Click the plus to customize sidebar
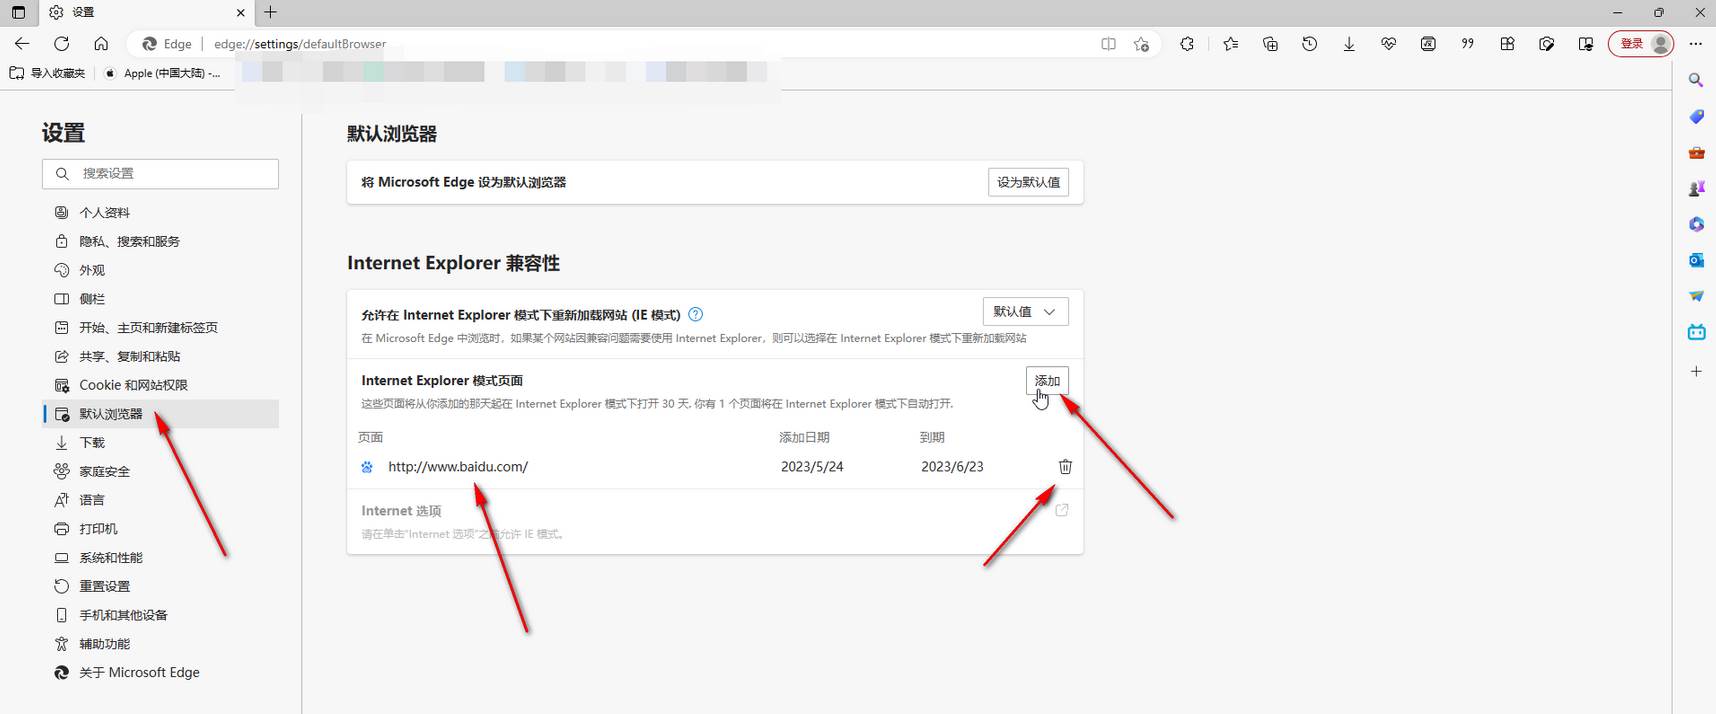 coord(1696,371)
